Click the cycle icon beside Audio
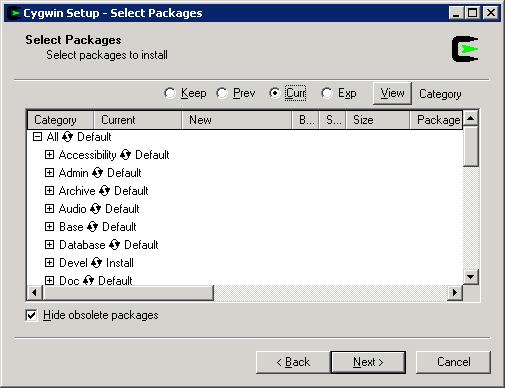Image resolution: width=505 pixels, height=388 pixels. point(95,209)
